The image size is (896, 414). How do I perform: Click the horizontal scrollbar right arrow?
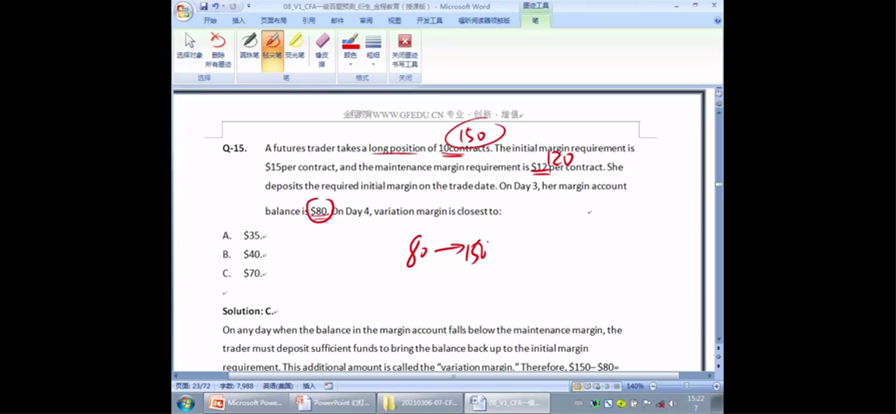coord(709,376)
